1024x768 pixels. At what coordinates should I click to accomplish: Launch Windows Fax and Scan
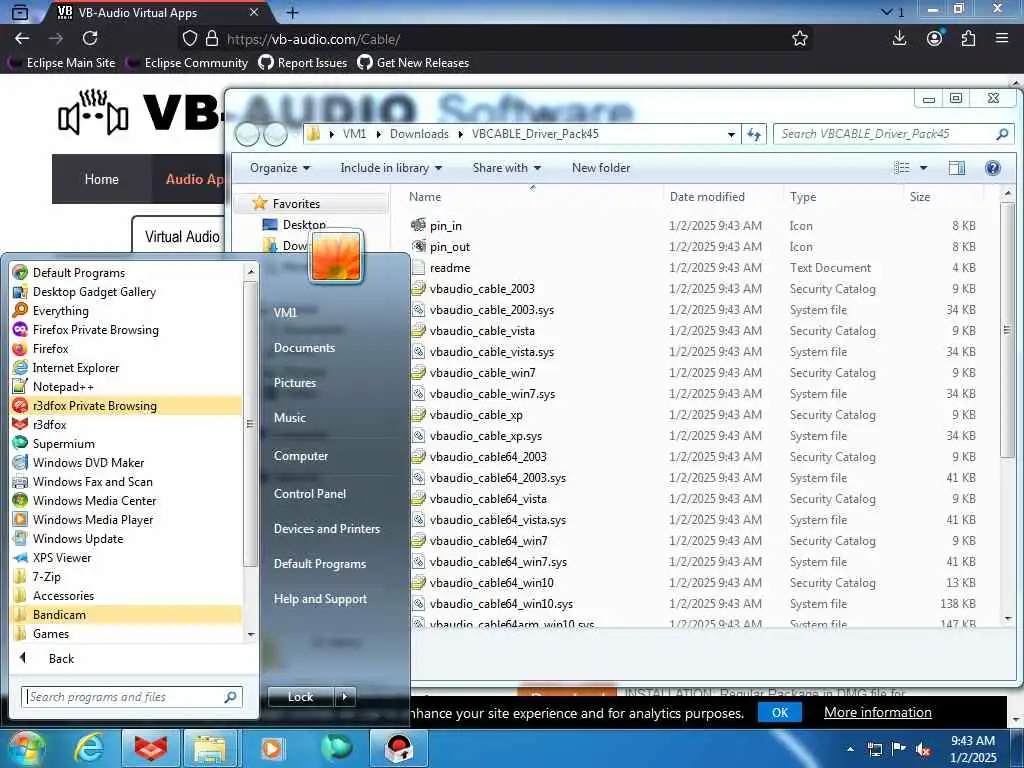(x=92, y=481)
